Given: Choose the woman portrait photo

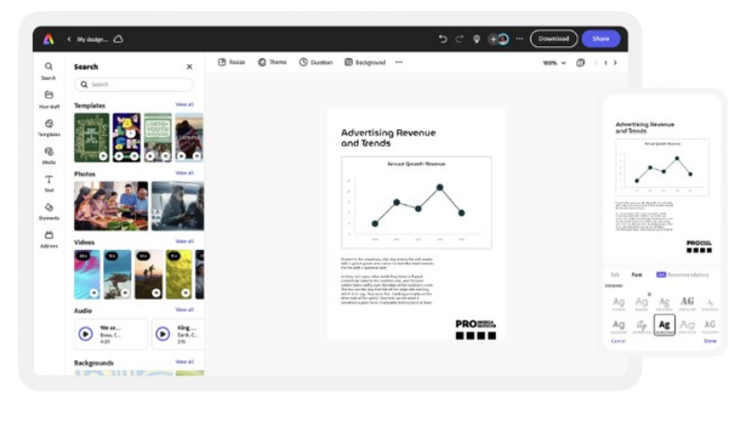Looking at the screenshot, I should tap(177, 206).
